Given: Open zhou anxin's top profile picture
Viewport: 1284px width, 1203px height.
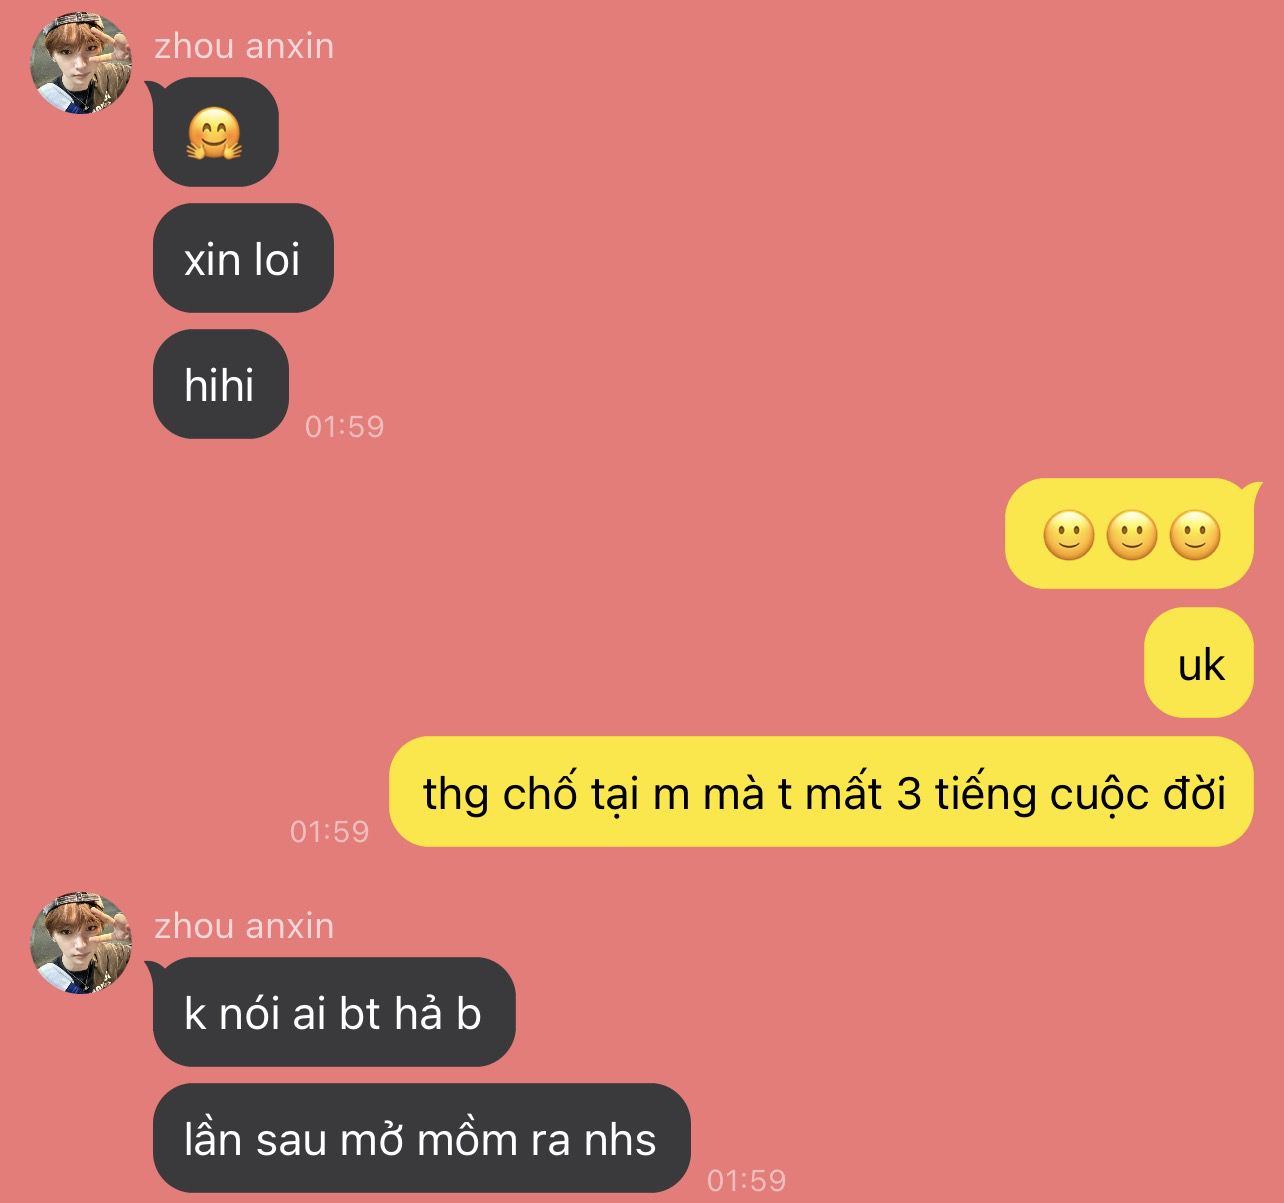Looking at the screenshot, I should (82, 63).
